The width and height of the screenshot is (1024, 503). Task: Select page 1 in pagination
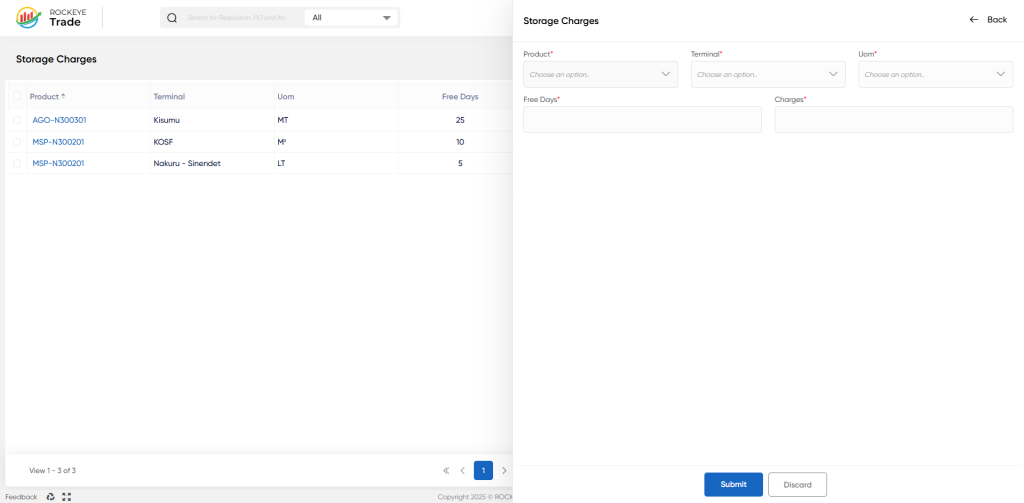coord(483,470)
